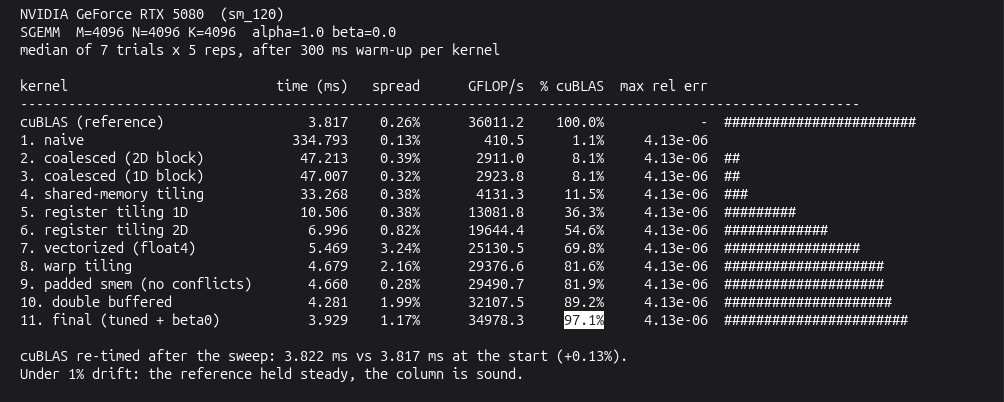Click the '11. final (tuned + beta0)' label
Viewport: 1004px width, 402px height.
tap(120, 320)
